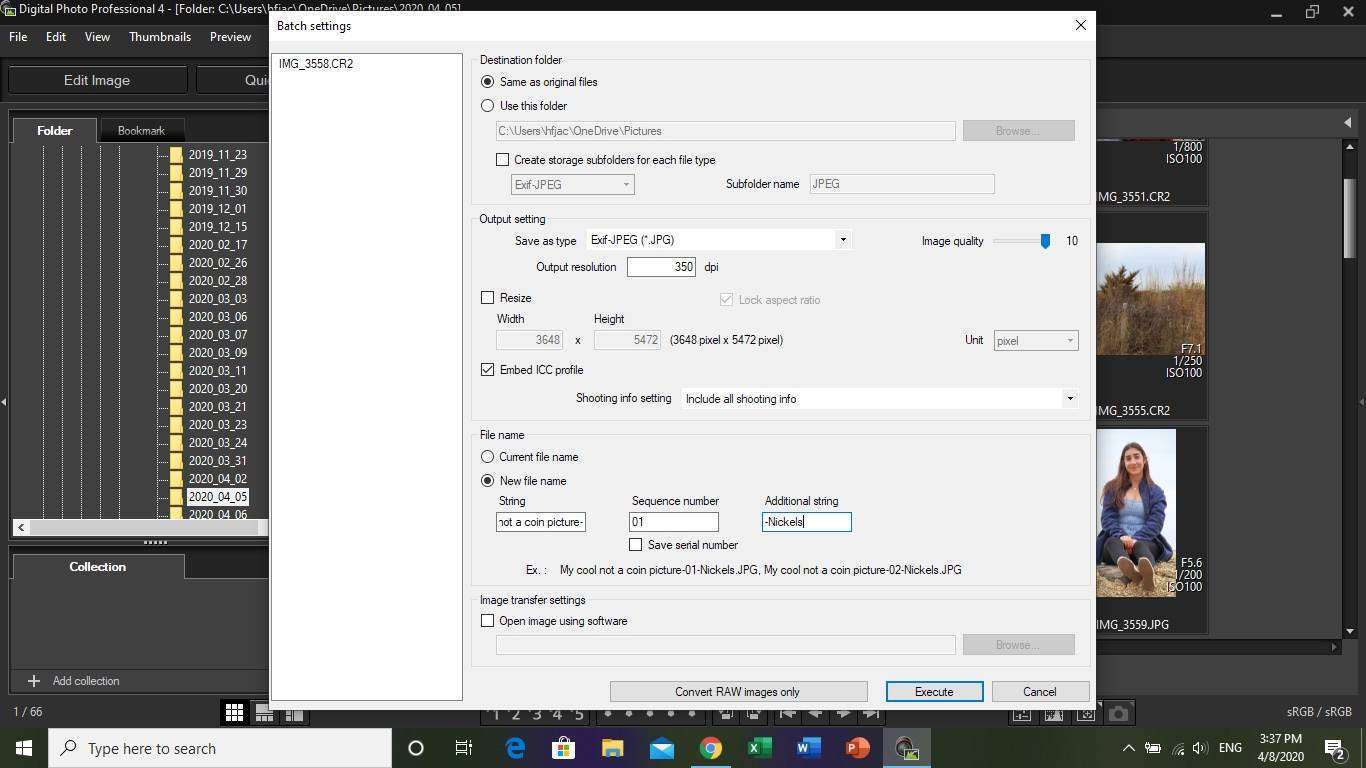Expand the Shooting info setting dropdown
The height and width of the screenshot is (768, 1366).
click(879, 399)
